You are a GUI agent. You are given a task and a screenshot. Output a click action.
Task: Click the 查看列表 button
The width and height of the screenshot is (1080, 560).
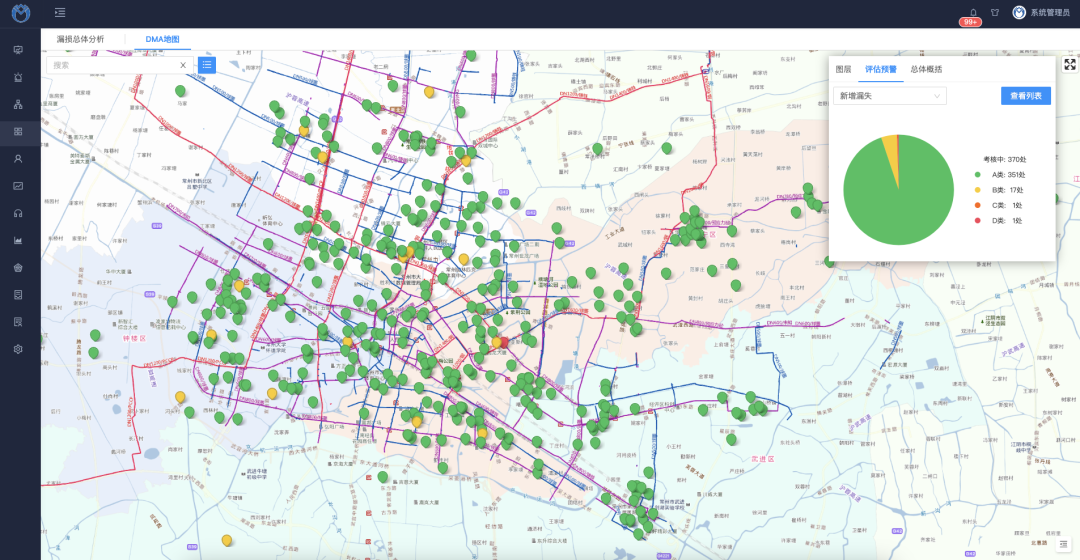(x=1025, y=96)
